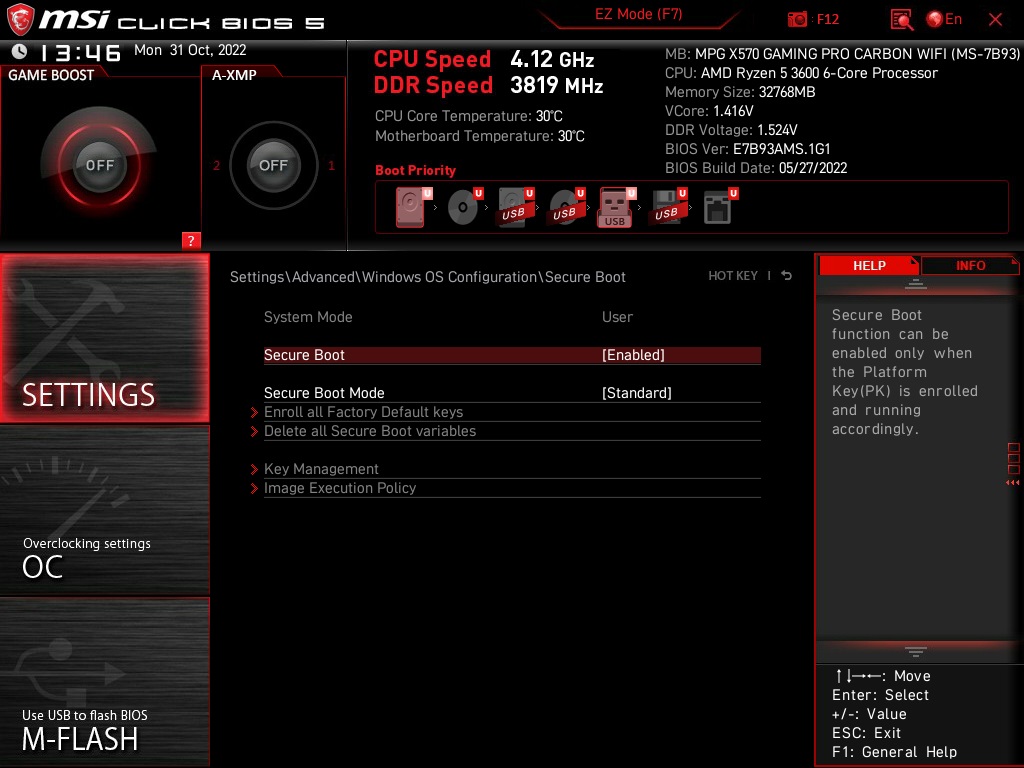The height and width of the screenshot is (768, 1024).
Task: Click the System Mode row label
Action: 308,317
